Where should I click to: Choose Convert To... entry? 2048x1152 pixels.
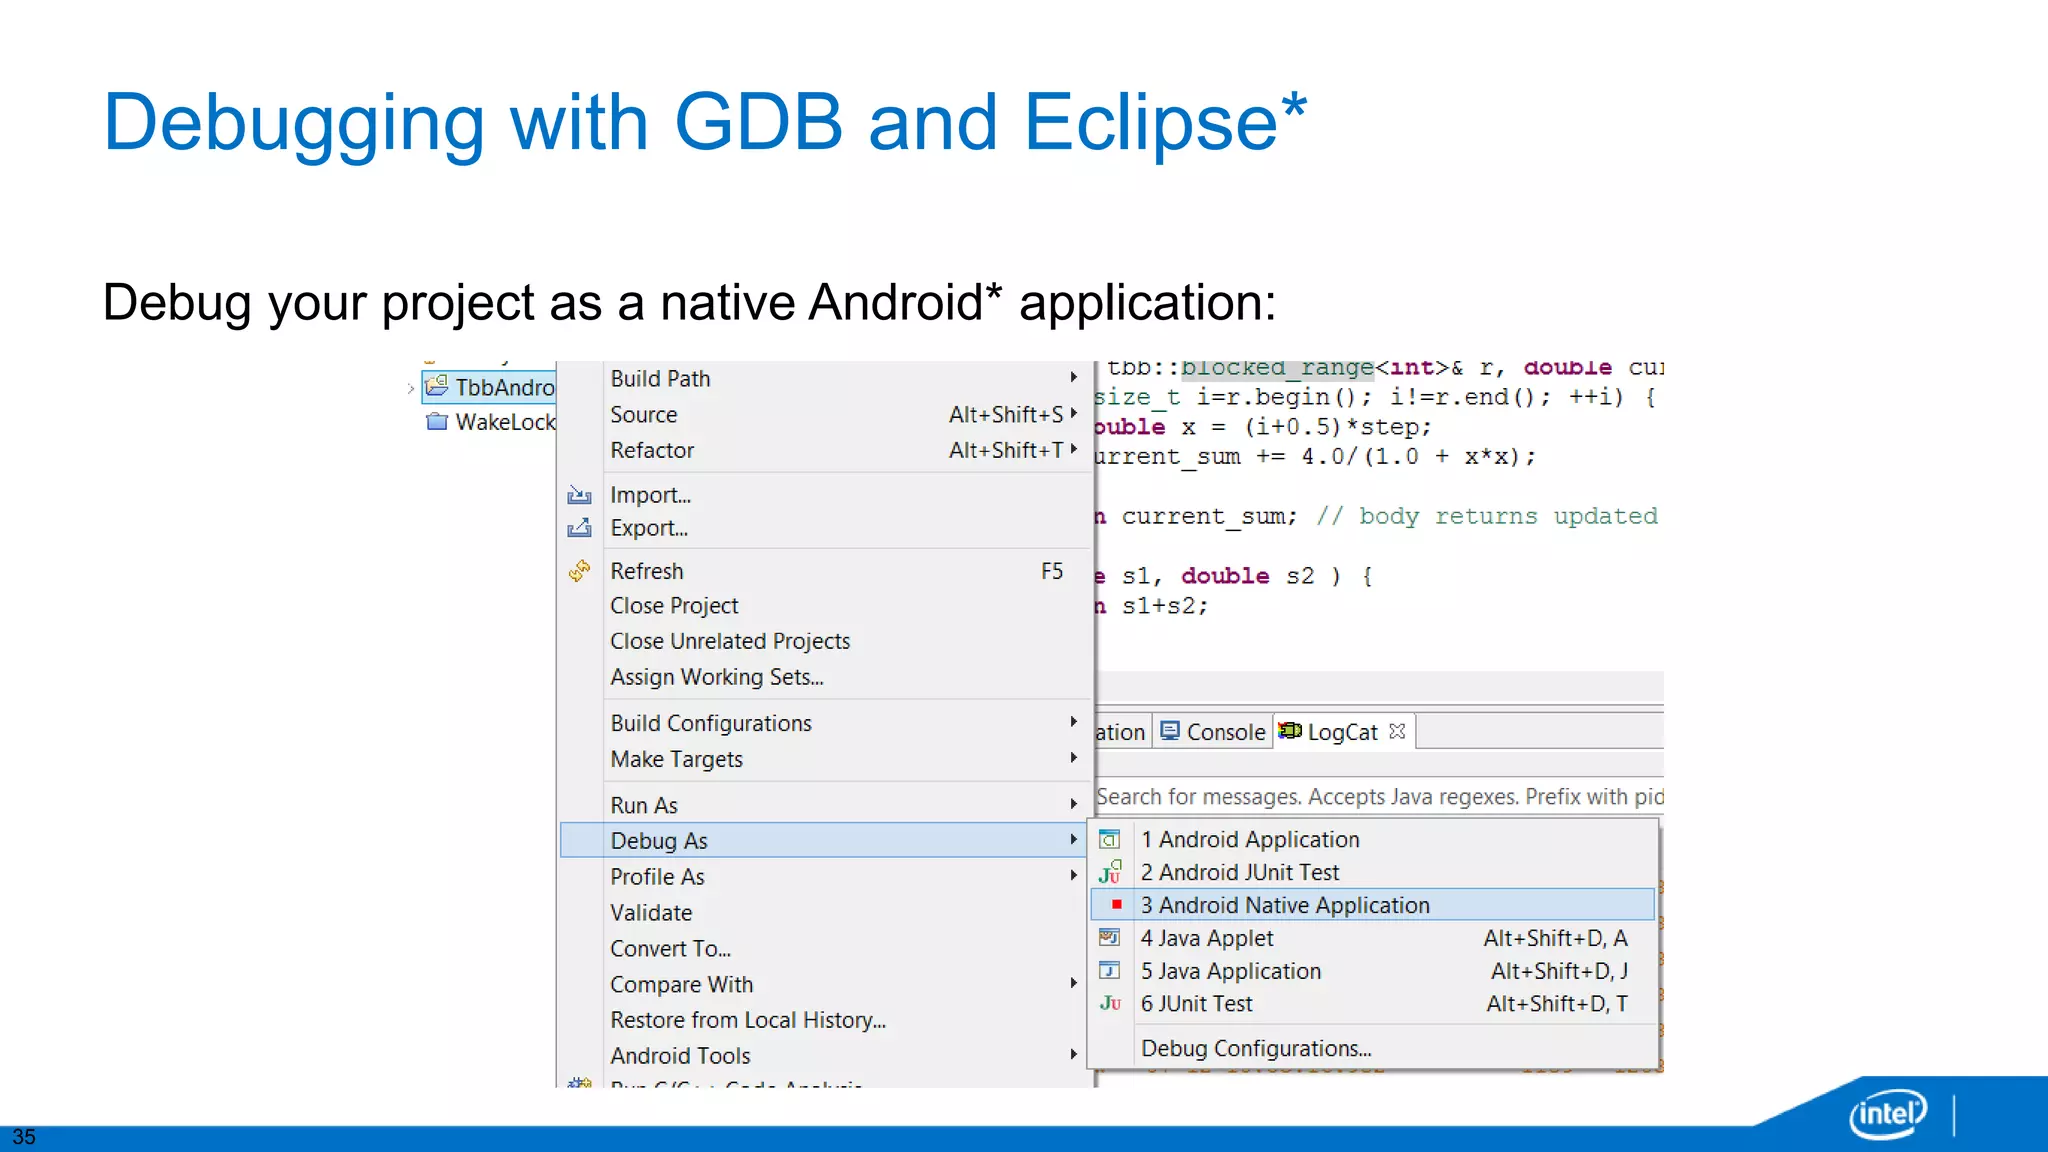(826, 948)
